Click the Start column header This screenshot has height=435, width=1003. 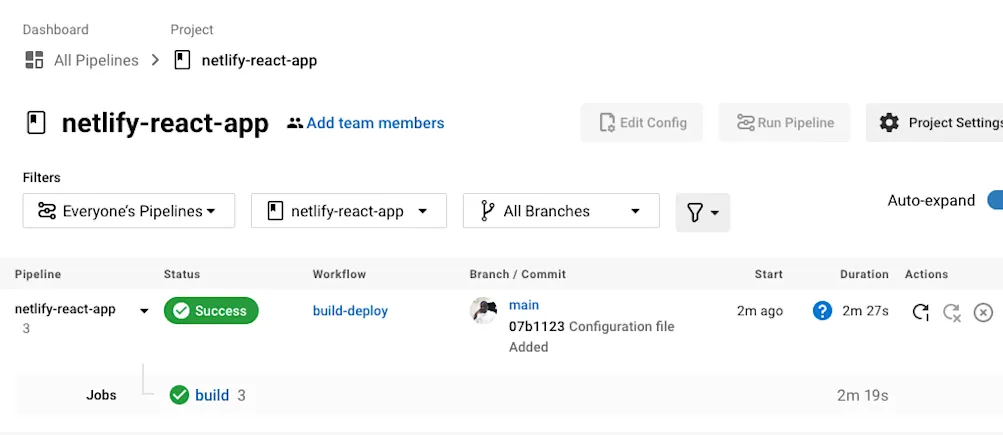tap(768, 274)
